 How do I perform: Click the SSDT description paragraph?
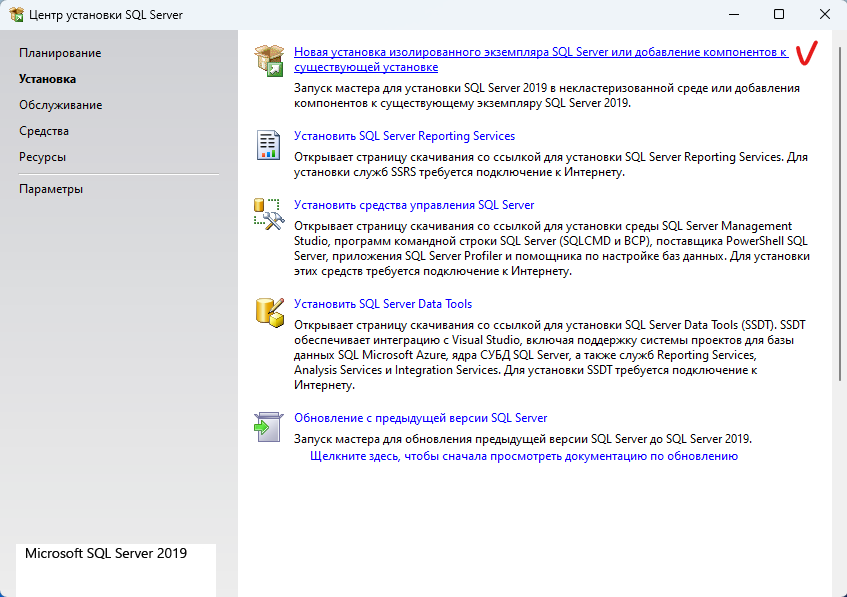pos(549,355)
